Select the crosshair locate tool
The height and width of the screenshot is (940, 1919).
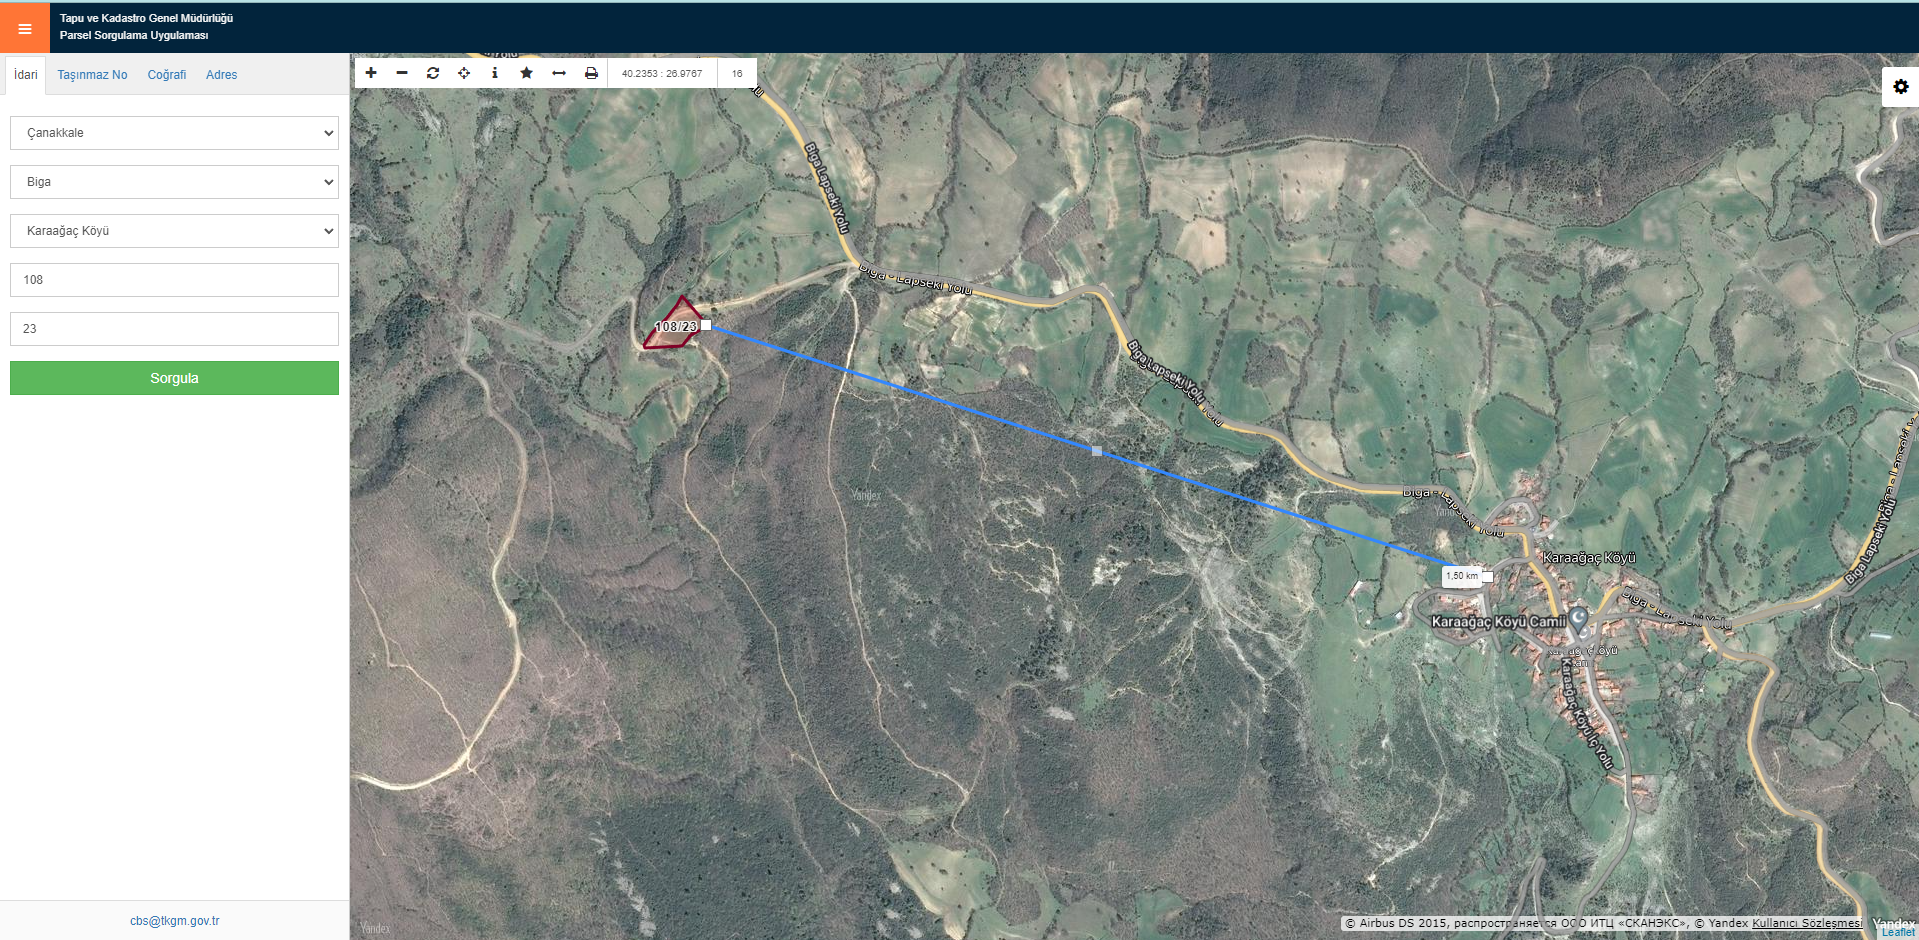tap(464, 73)
